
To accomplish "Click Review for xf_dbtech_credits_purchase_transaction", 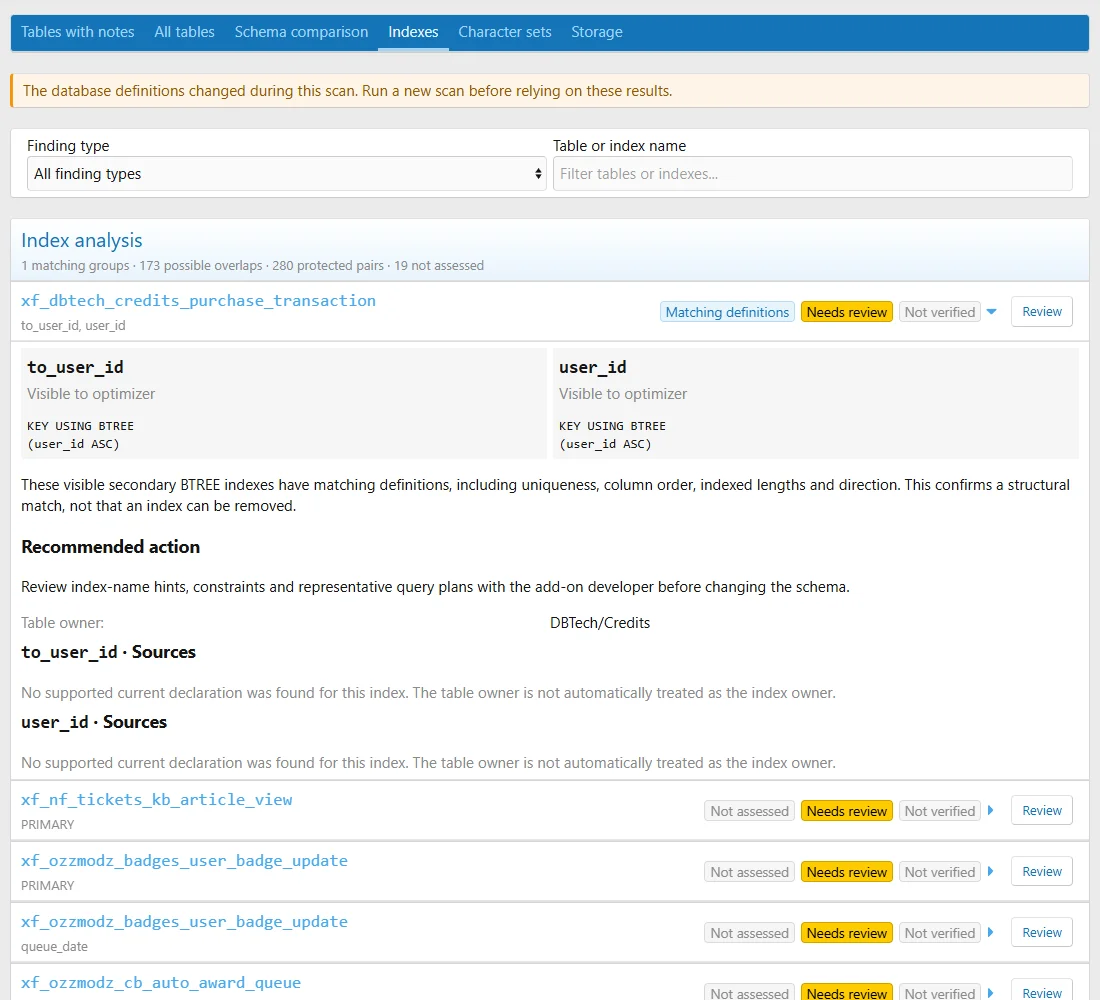I will pyautogui.click(x=1042, y=312).
